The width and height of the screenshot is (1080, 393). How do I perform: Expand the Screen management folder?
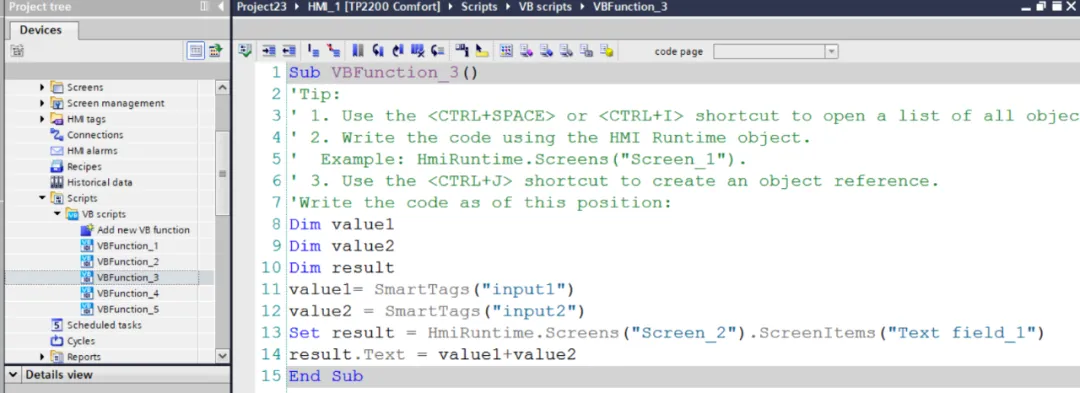click(43, 103)
